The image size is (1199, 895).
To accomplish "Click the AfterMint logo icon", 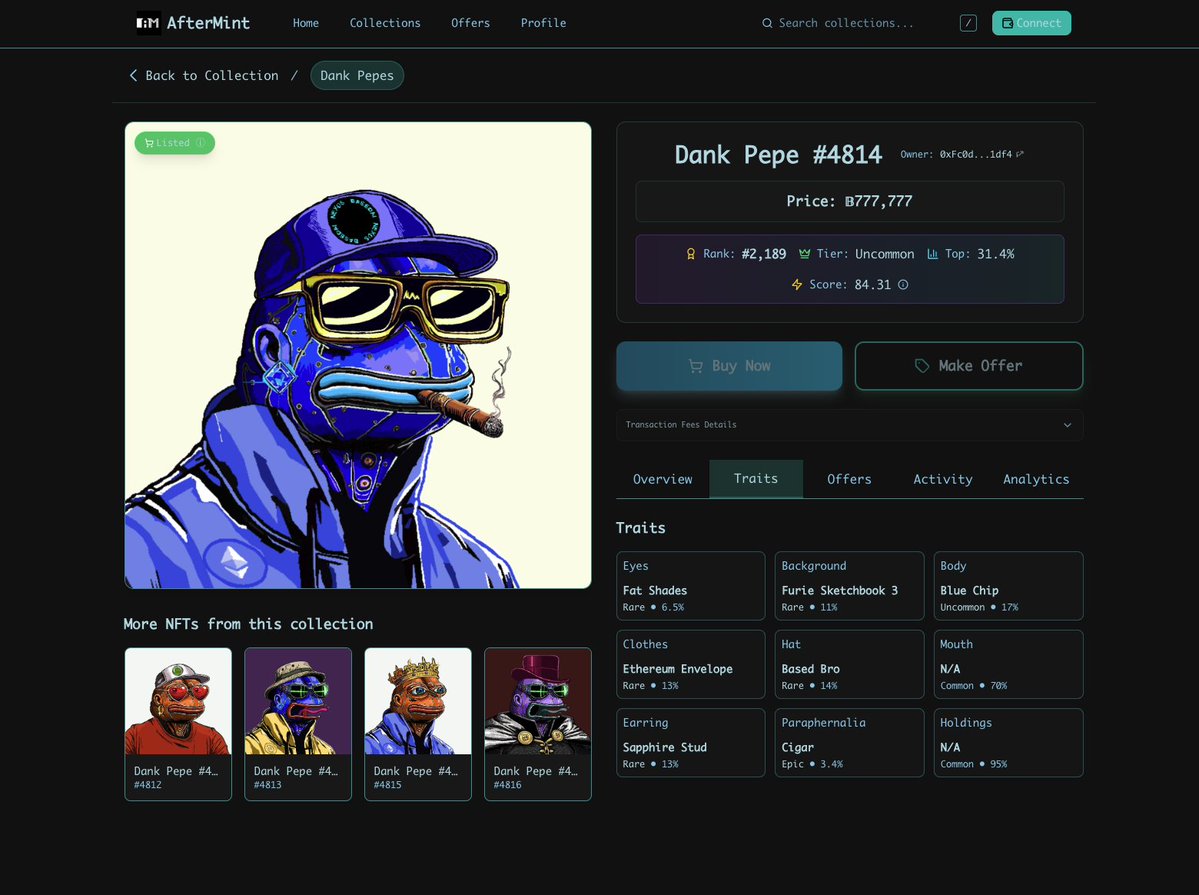I will pyautogui.click(x=148, y=23).
